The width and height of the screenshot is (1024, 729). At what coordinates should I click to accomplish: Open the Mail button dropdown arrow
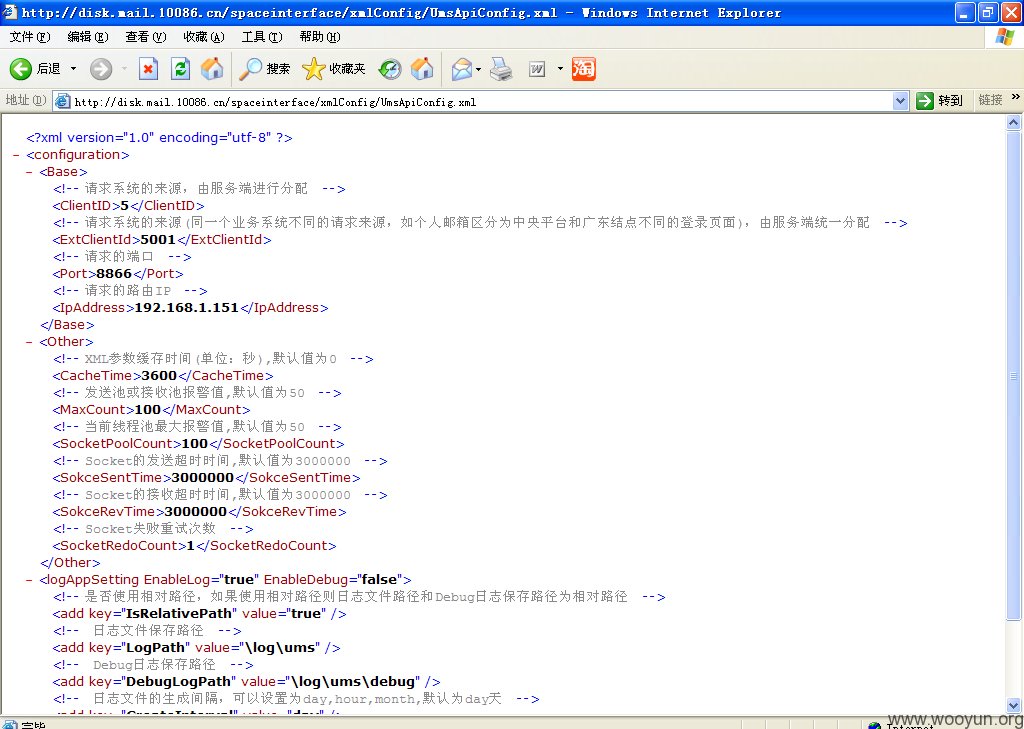coord(479,69)
